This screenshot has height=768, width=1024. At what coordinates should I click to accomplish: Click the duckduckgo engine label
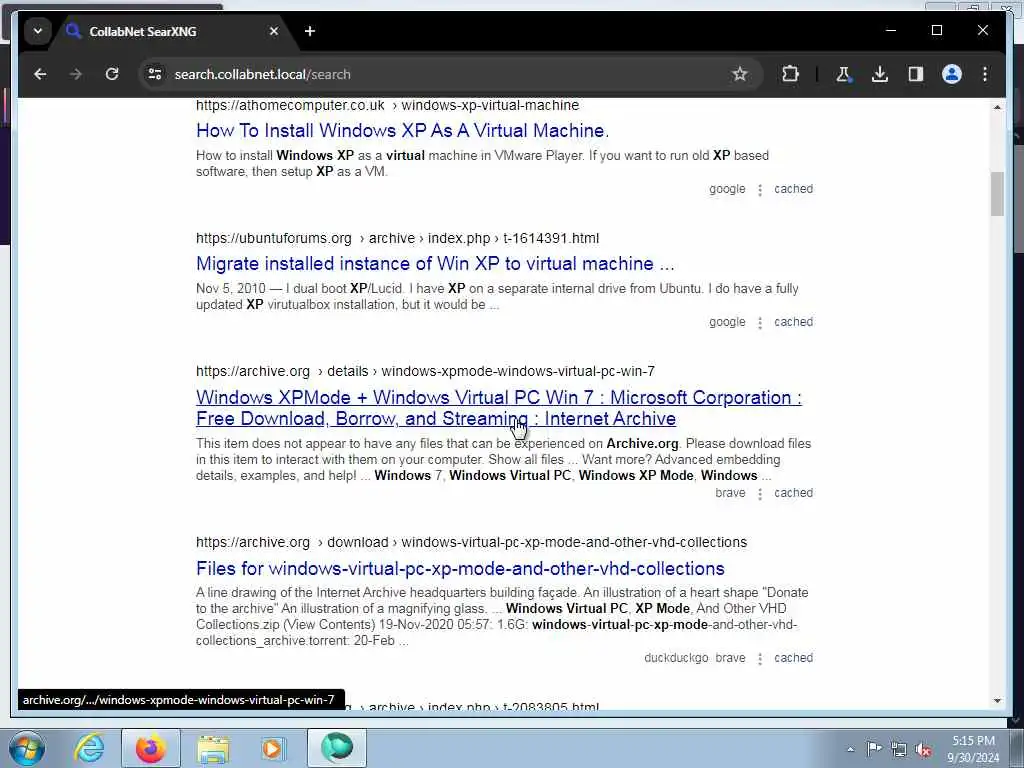pyautogui.click(x=676, y=658)
